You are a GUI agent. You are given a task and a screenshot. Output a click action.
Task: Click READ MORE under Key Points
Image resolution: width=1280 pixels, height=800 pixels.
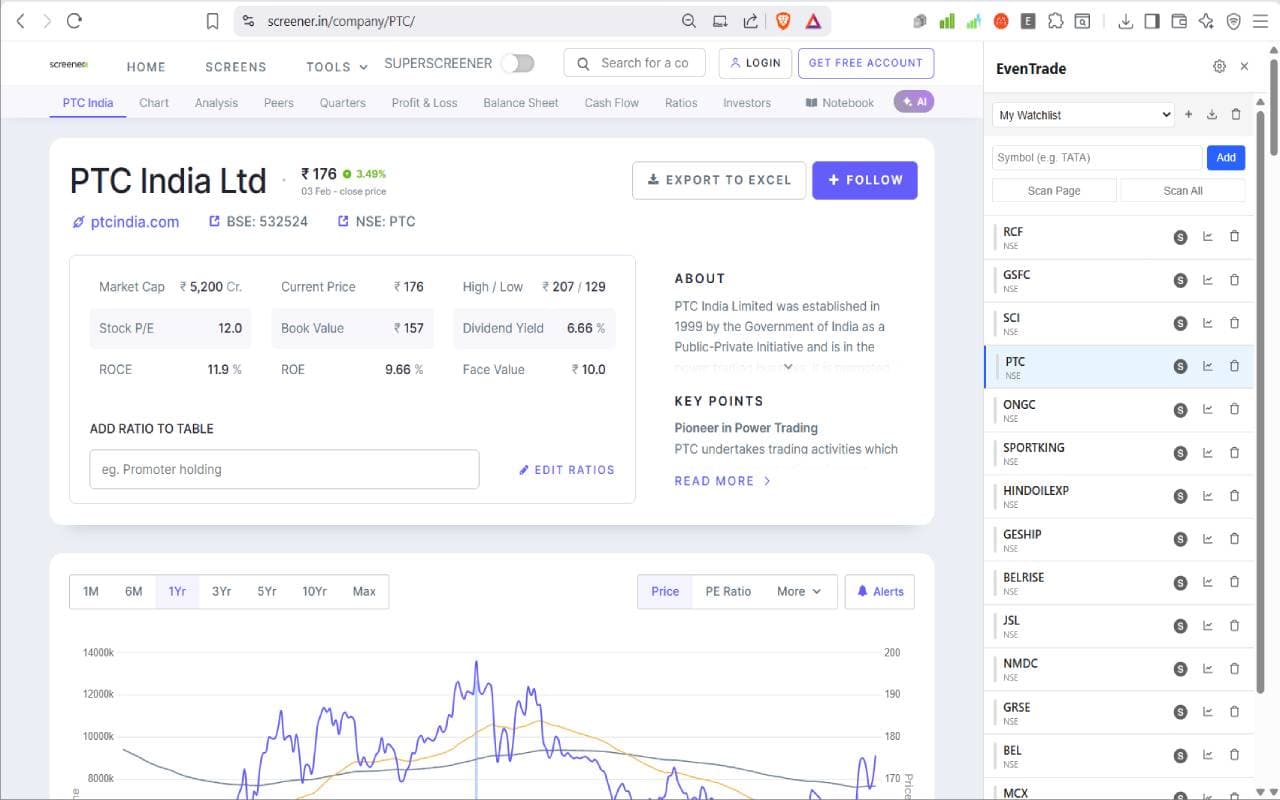click(722, 481)
